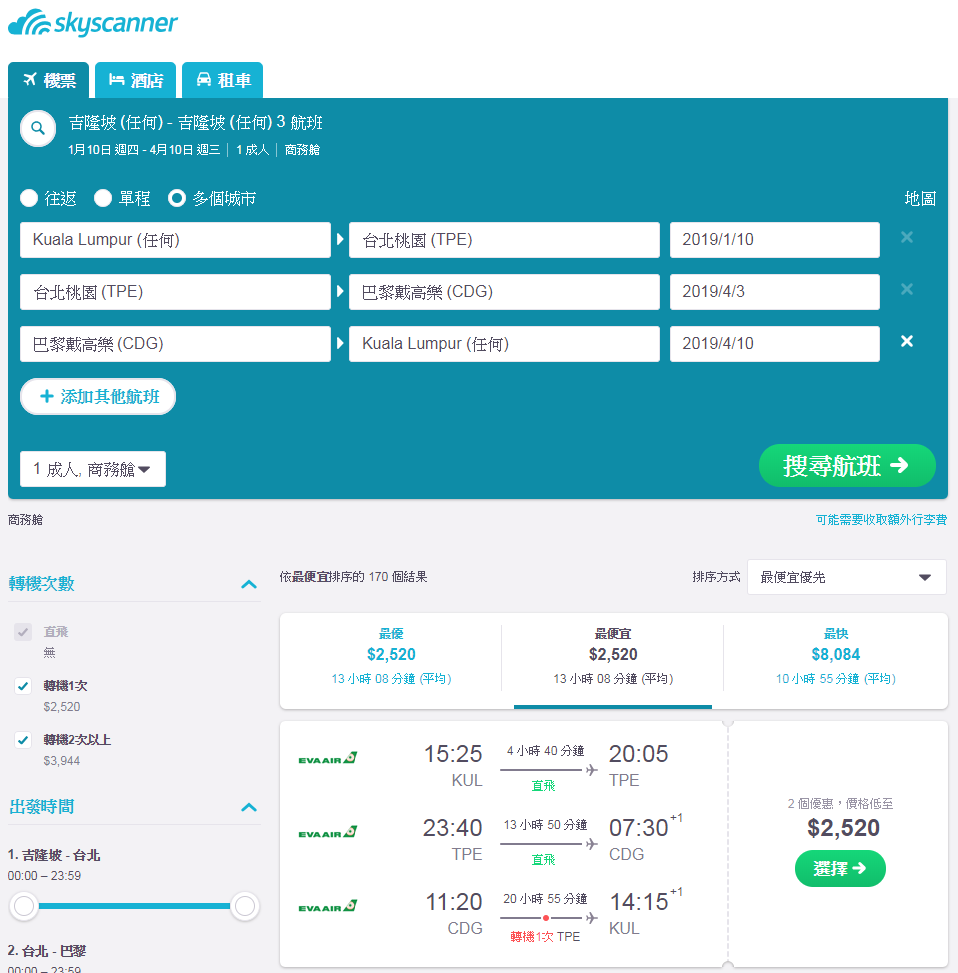Remove the flight leg dated 2019/1/10
958x973 pixels.
coord(907,237)
